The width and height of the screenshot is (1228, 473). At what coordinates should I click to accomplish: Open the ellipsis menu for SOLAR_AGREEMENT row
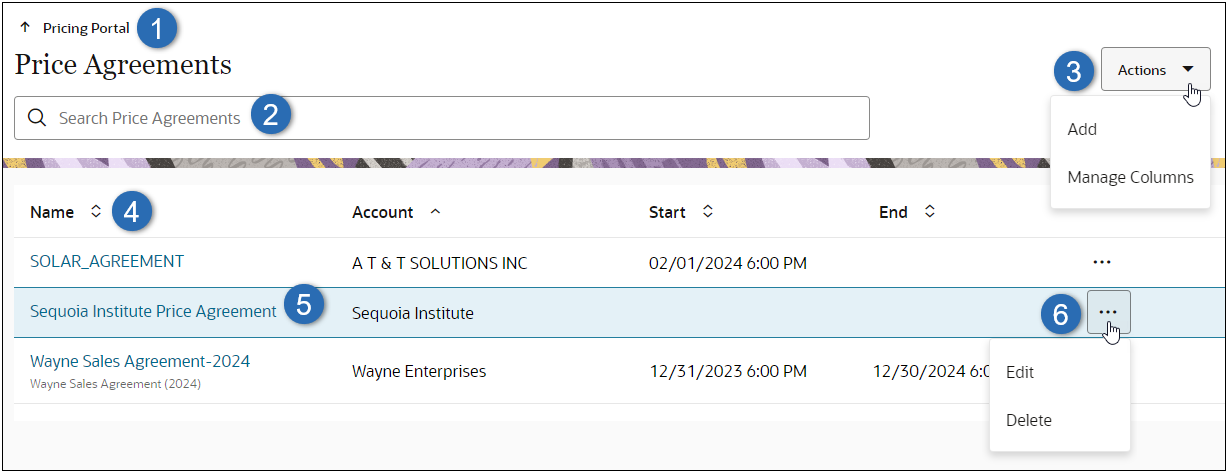point(1102,262)
